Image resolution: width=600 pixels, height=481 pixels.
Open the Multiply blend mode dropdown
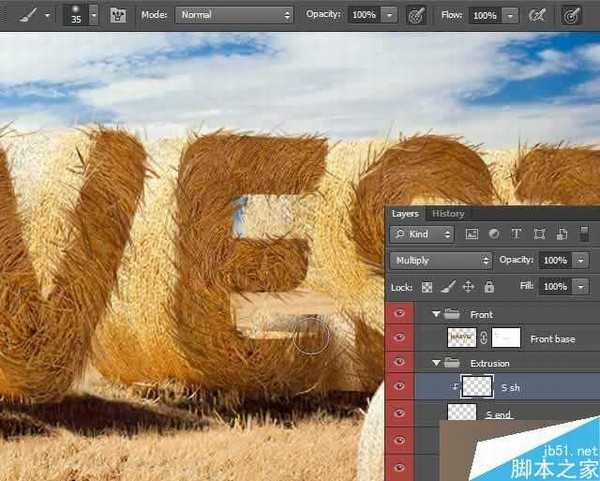440,260
